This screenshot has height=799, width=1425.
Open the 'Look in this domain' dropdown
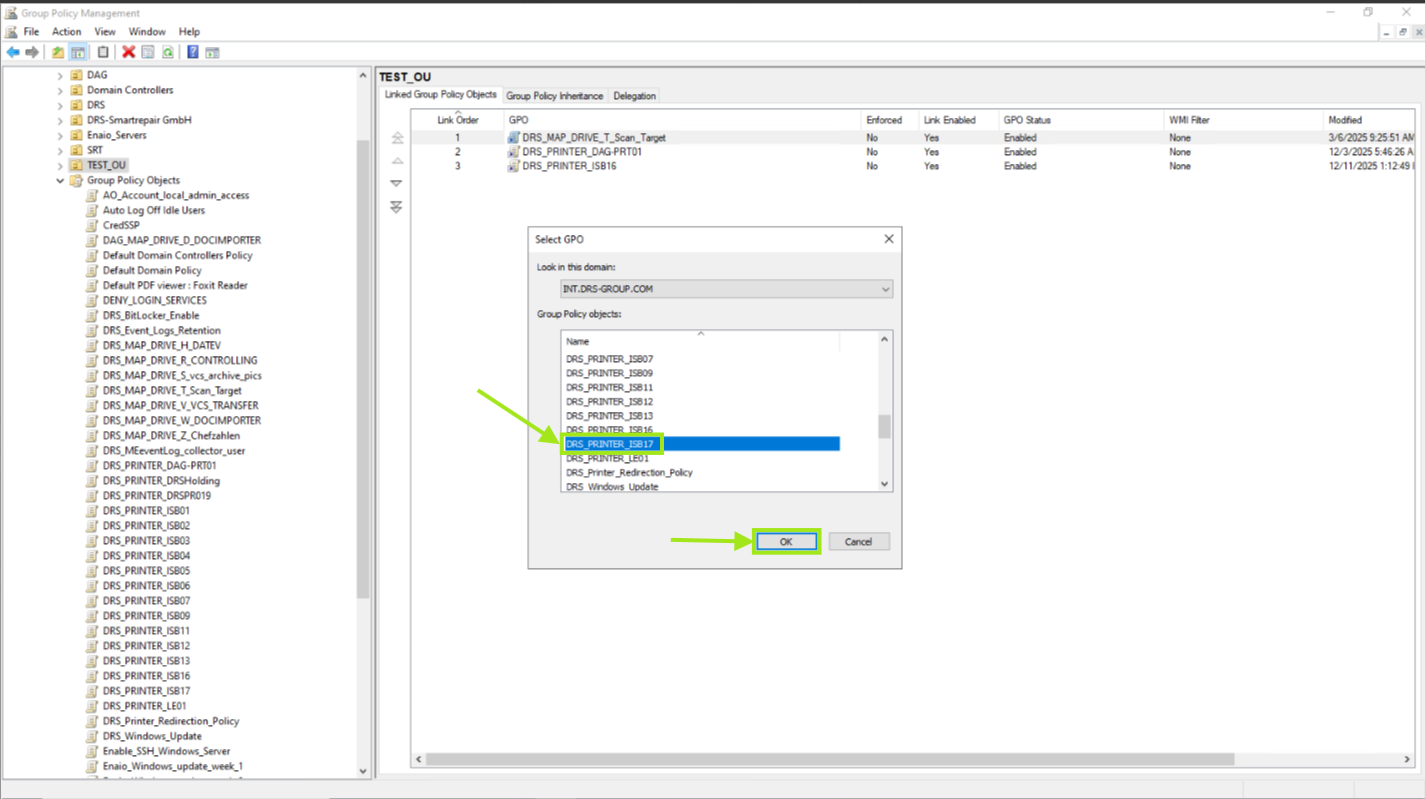(x=885, y=289)
